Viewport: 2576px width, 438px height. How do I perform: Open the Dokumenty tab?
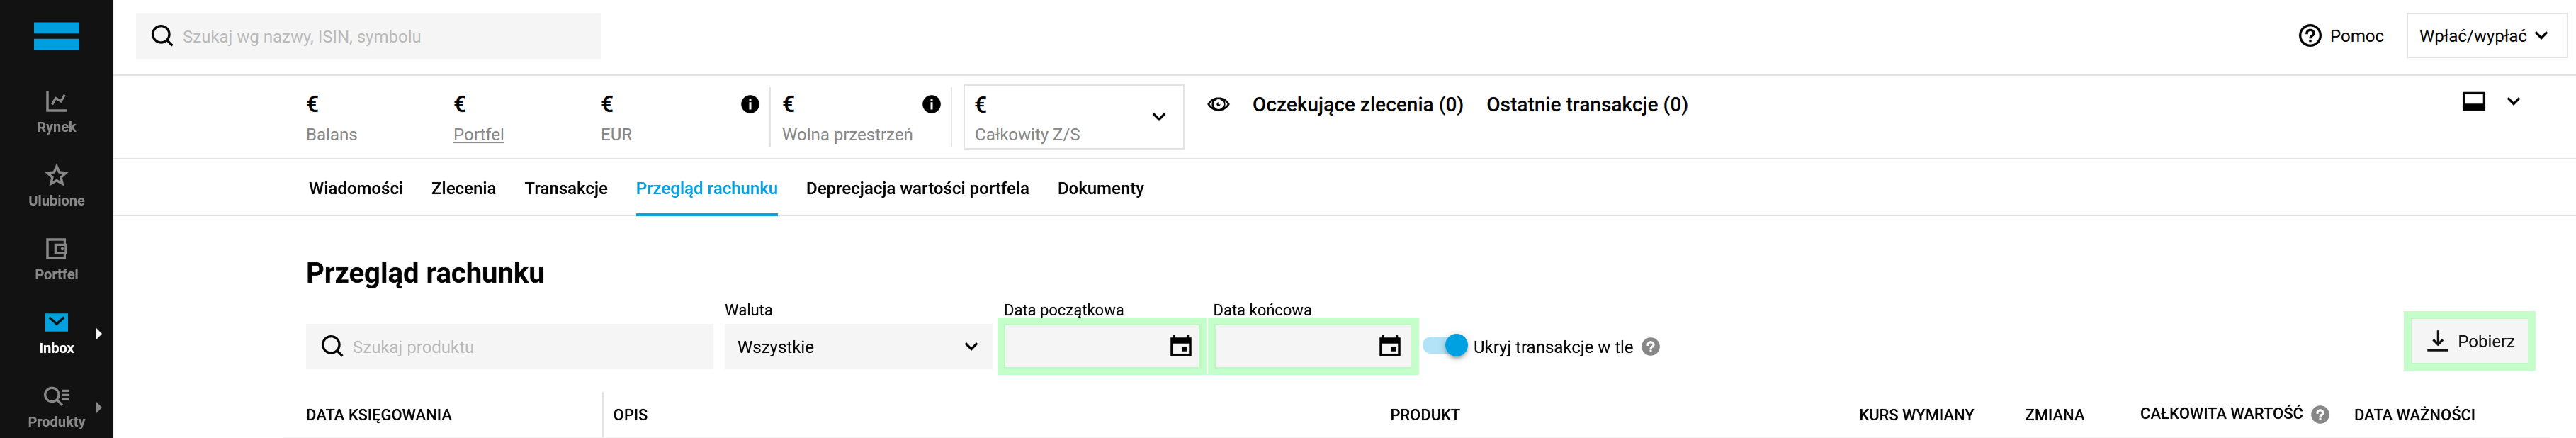(1100, 188)
